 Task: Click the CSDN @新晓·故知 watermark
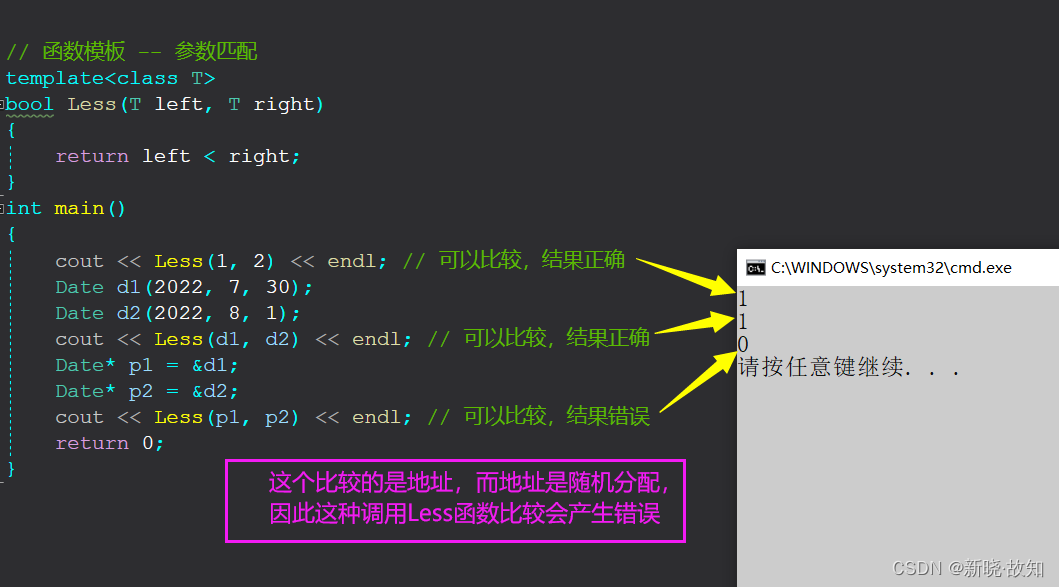[968, 568]
